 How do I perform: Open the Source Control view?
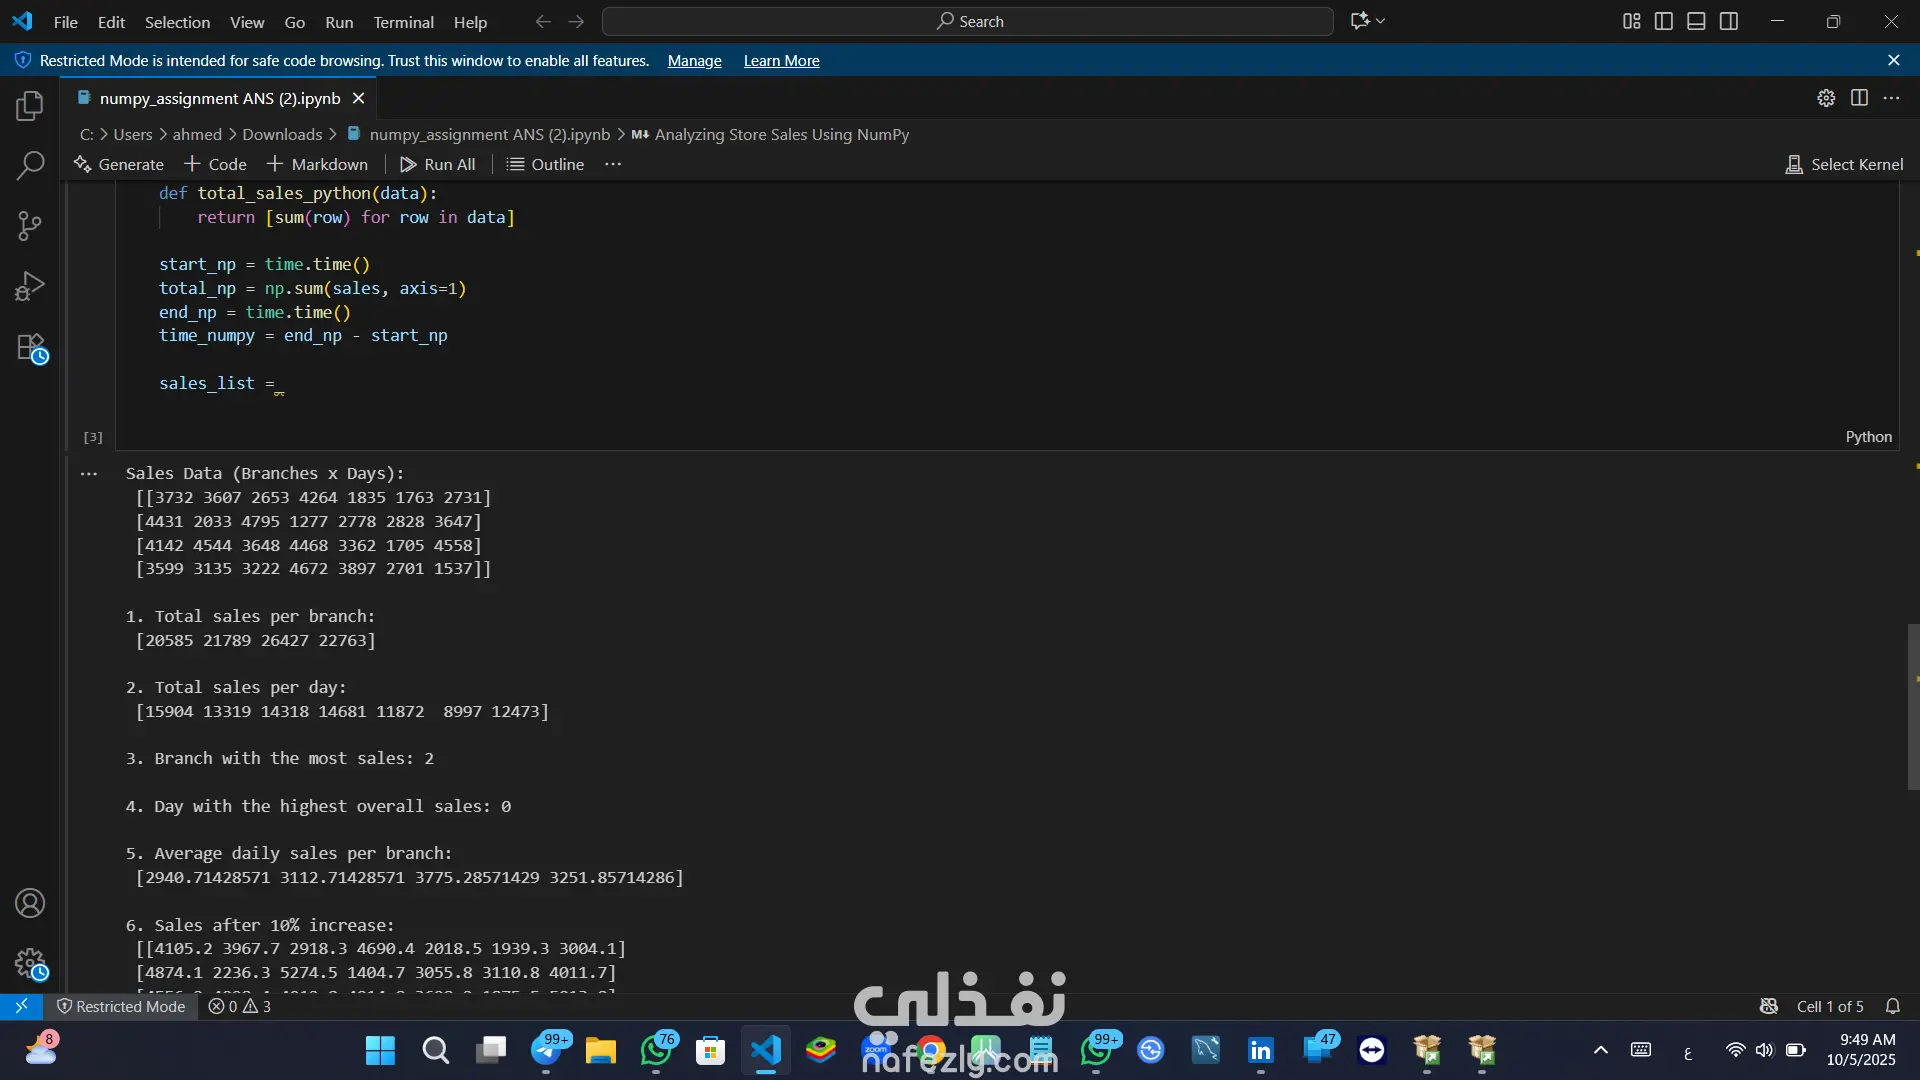pos(30,226)
